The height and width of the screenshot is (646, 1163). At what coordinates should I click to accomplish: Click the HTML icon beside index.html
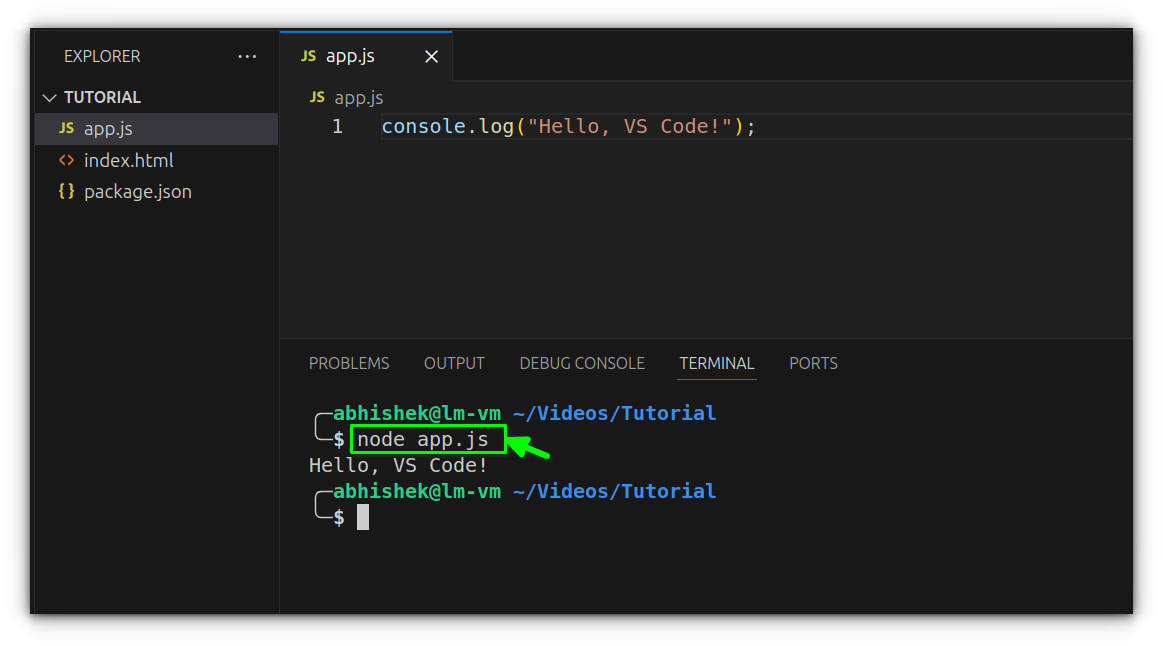click(67, 160)
